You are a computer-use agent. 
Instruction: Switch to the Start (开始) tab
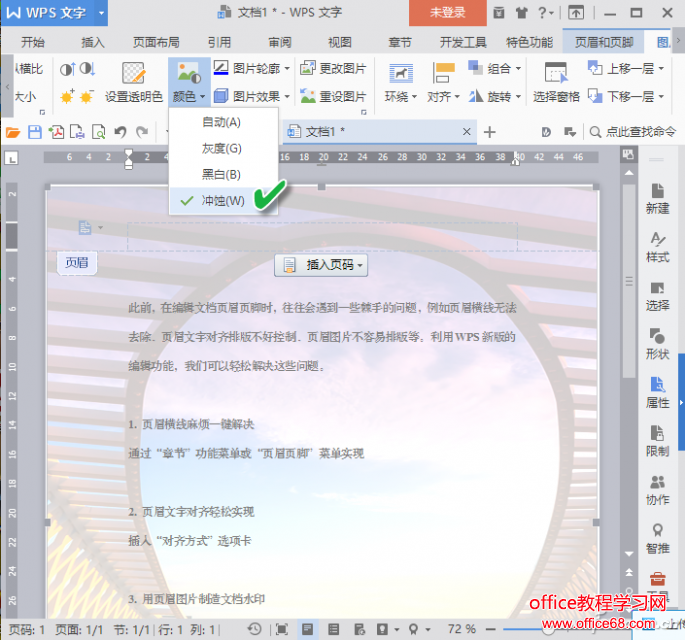[x=33, y=42]
